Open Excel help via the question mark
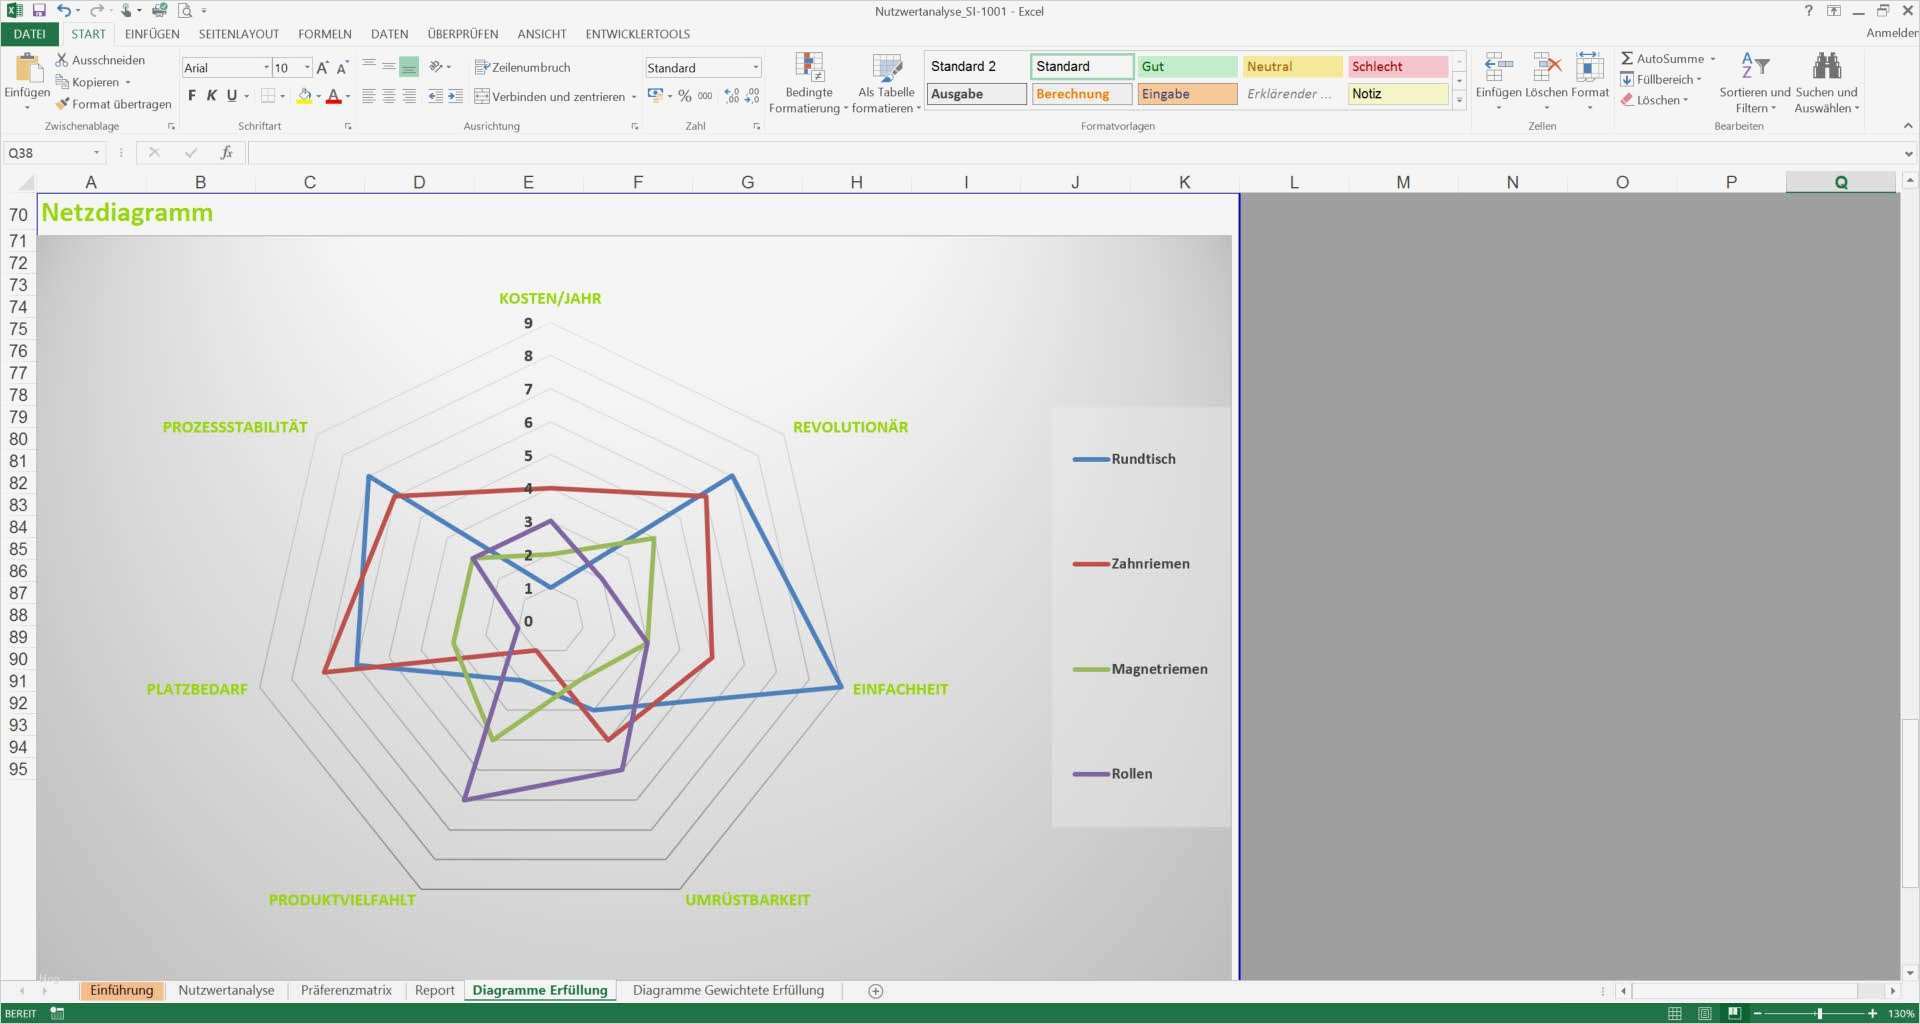Screen dimensions: 1920x1024 [1808, 11]
